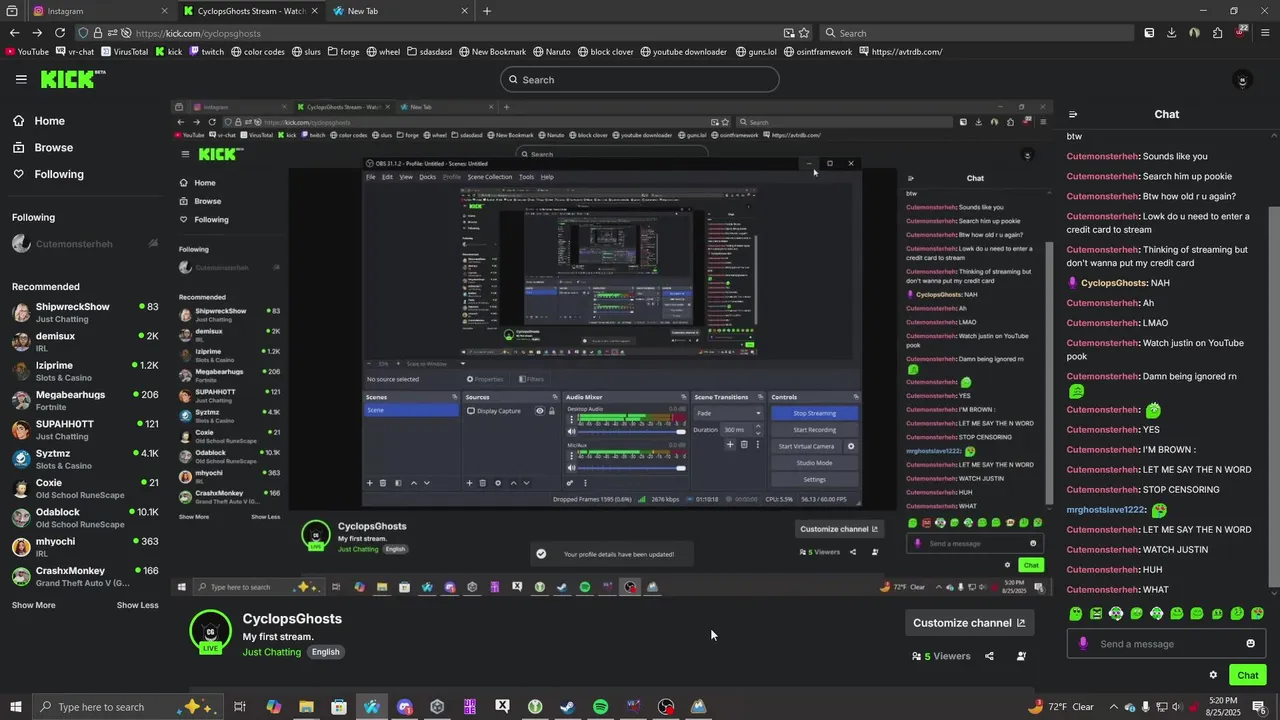Open ShipwreckShow recommended channel

pyautogui.click(x=85, y=312)
